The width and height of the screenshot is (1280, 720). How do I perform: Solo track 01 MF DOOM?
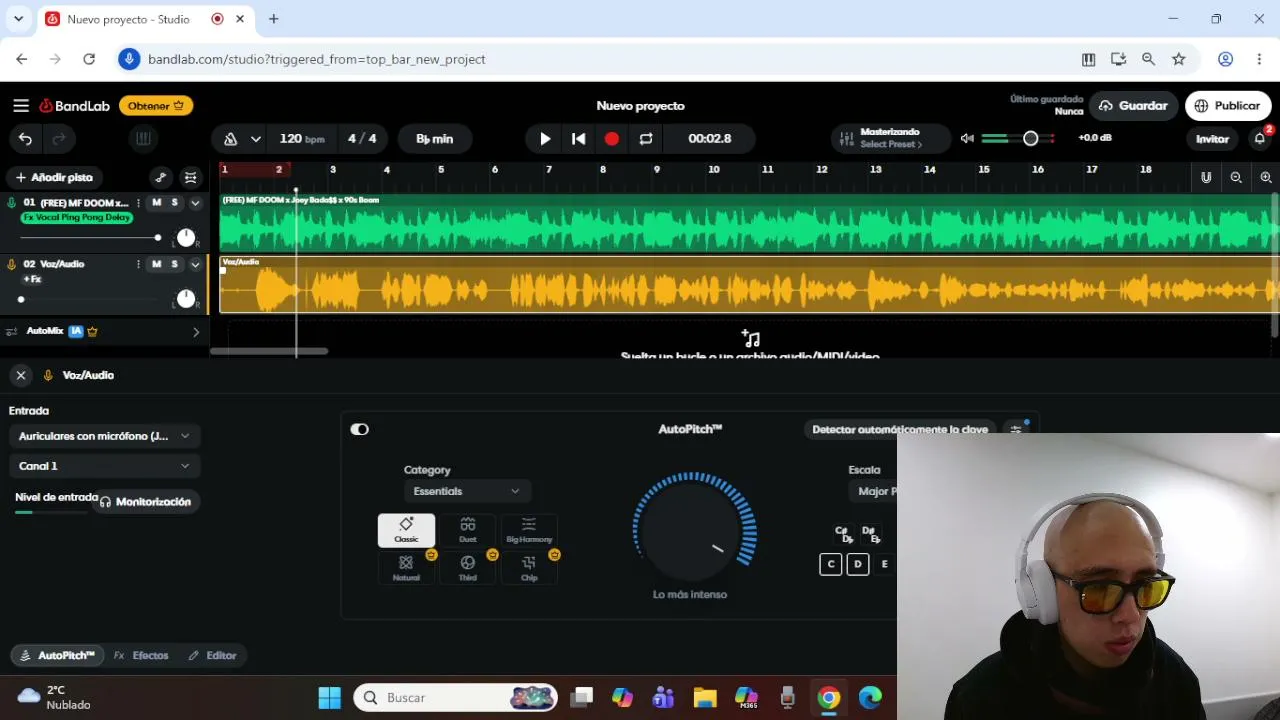pos(175,203)
